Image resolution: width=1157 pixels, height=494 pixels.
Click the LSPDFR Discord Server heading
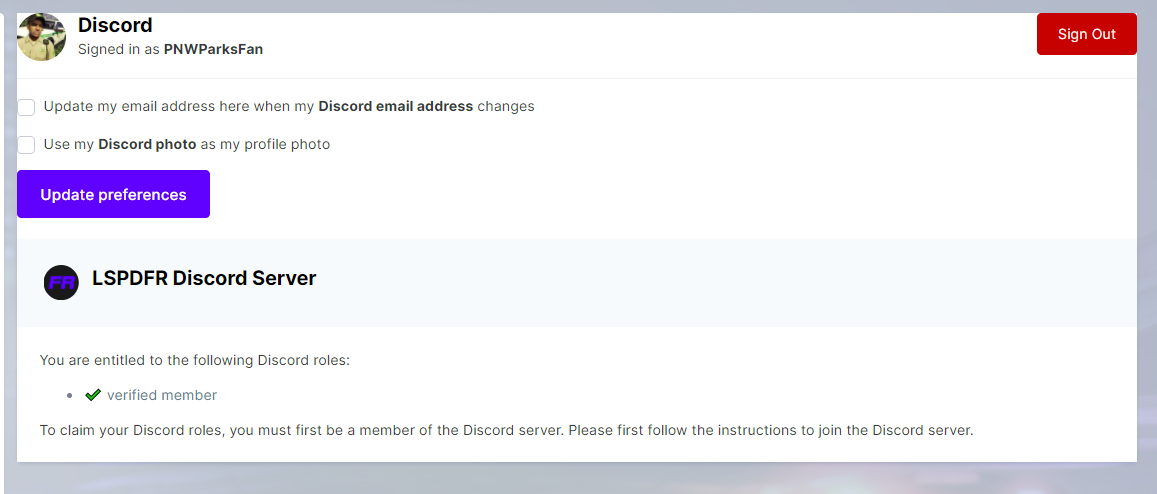[204, 279]
